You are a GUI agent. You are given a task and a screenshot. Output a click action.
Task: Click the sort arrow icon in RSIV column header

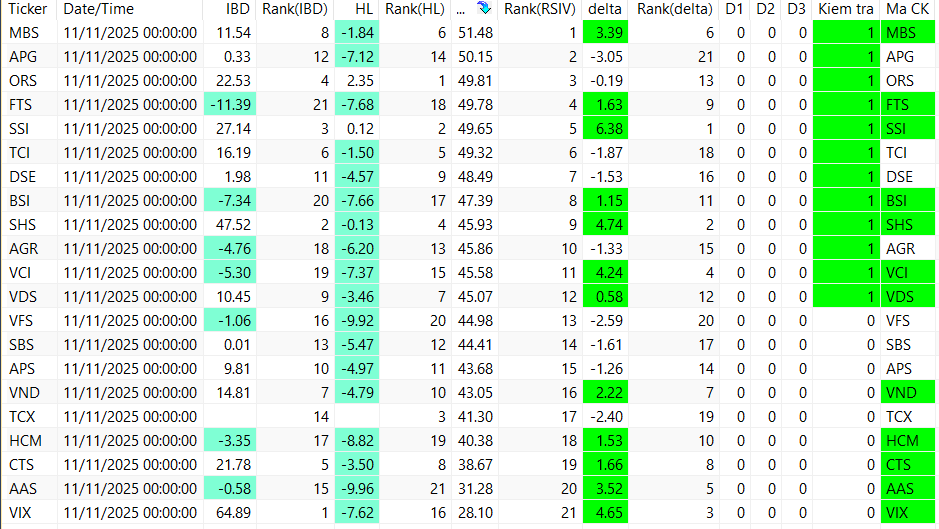coord(484,8)
